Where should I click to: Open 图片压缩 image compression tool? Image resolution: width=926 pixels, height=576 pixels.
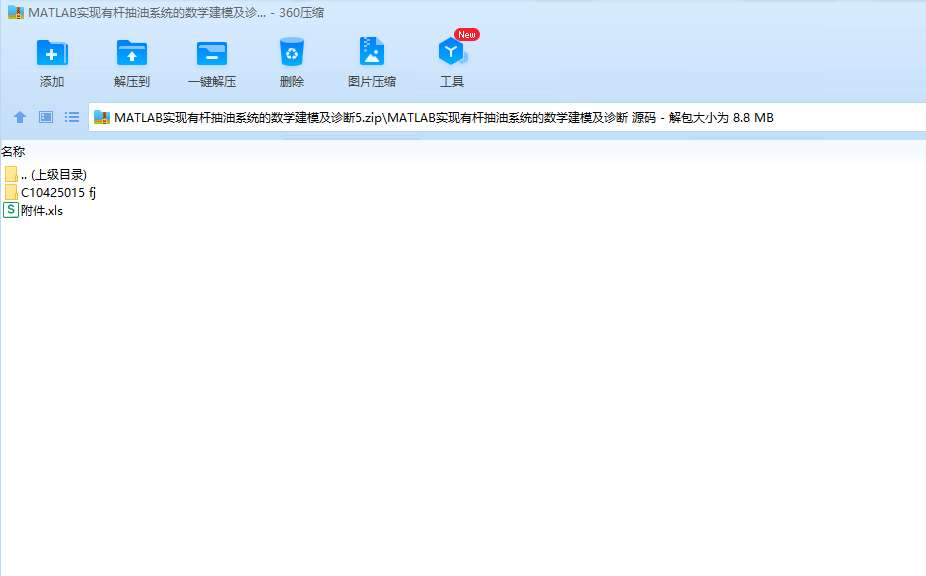click(371, 63)
